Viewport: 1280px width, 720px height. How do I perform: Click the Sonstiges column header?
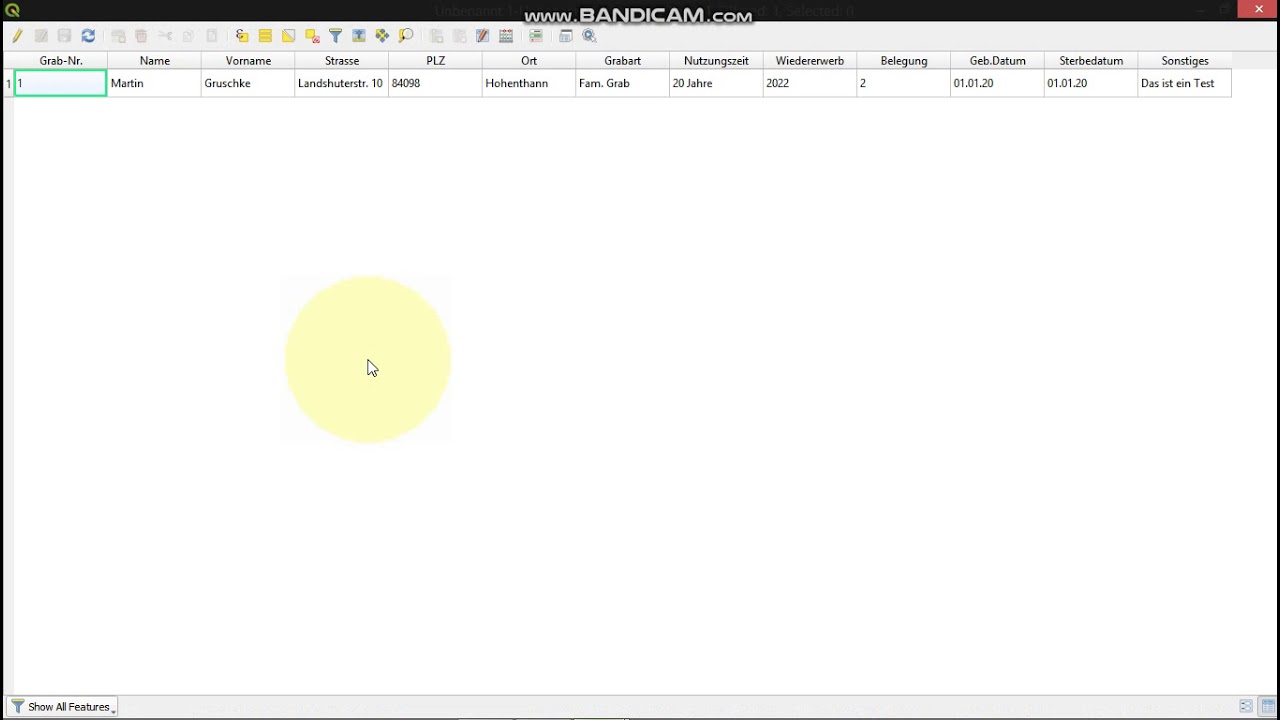click(1185, 61)
